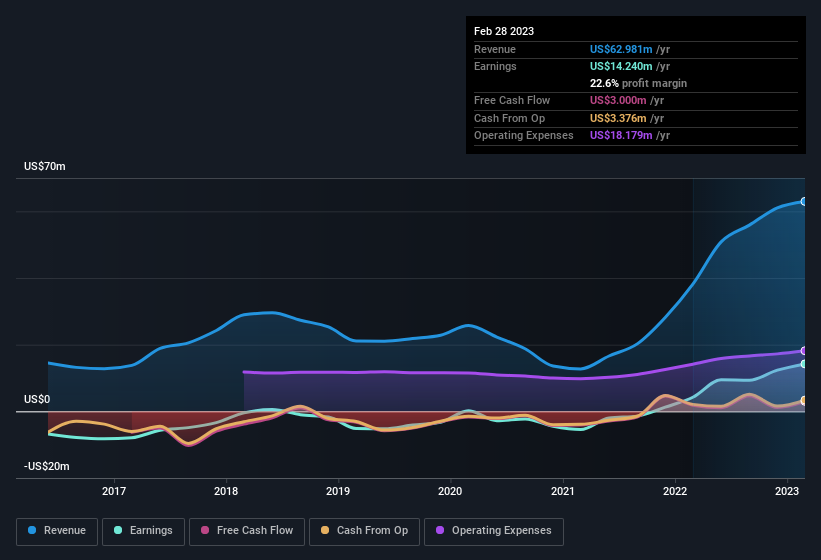Toggle the Revenue legend button
Image resolution: width=821 pixels, height=560 pixels.
(x=57, y=531)
